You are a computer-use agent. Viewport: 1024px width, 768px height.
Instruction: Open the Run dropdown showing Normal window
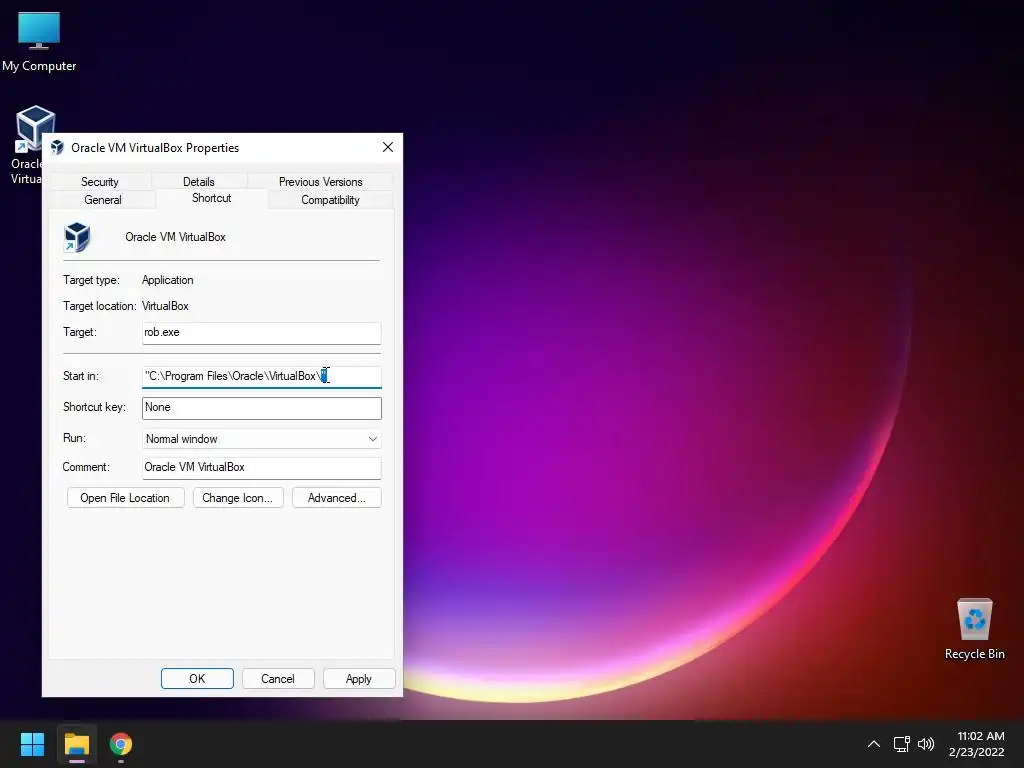261,439
